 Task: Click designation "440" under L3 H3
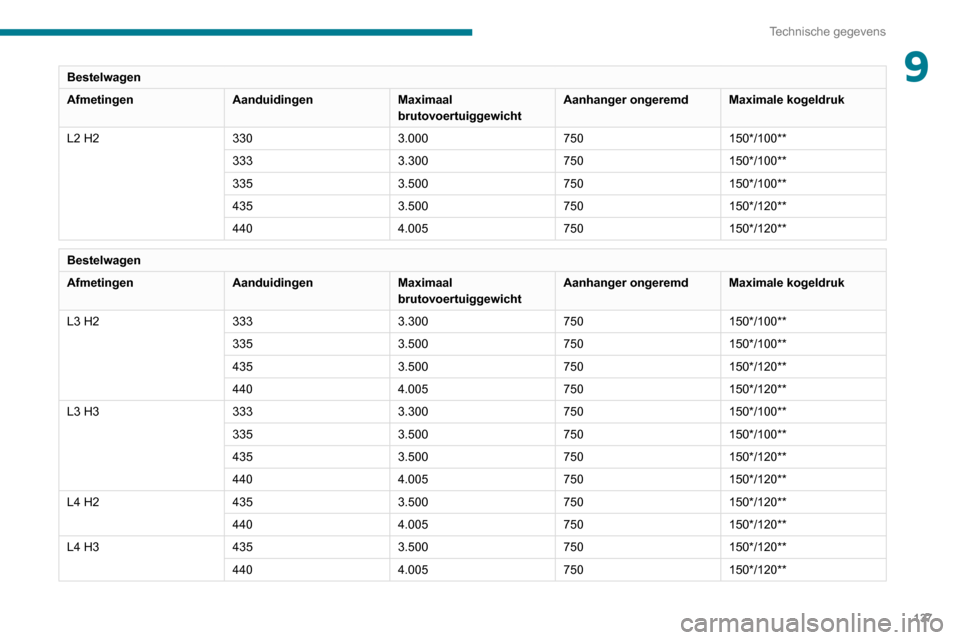click(242, 480)
